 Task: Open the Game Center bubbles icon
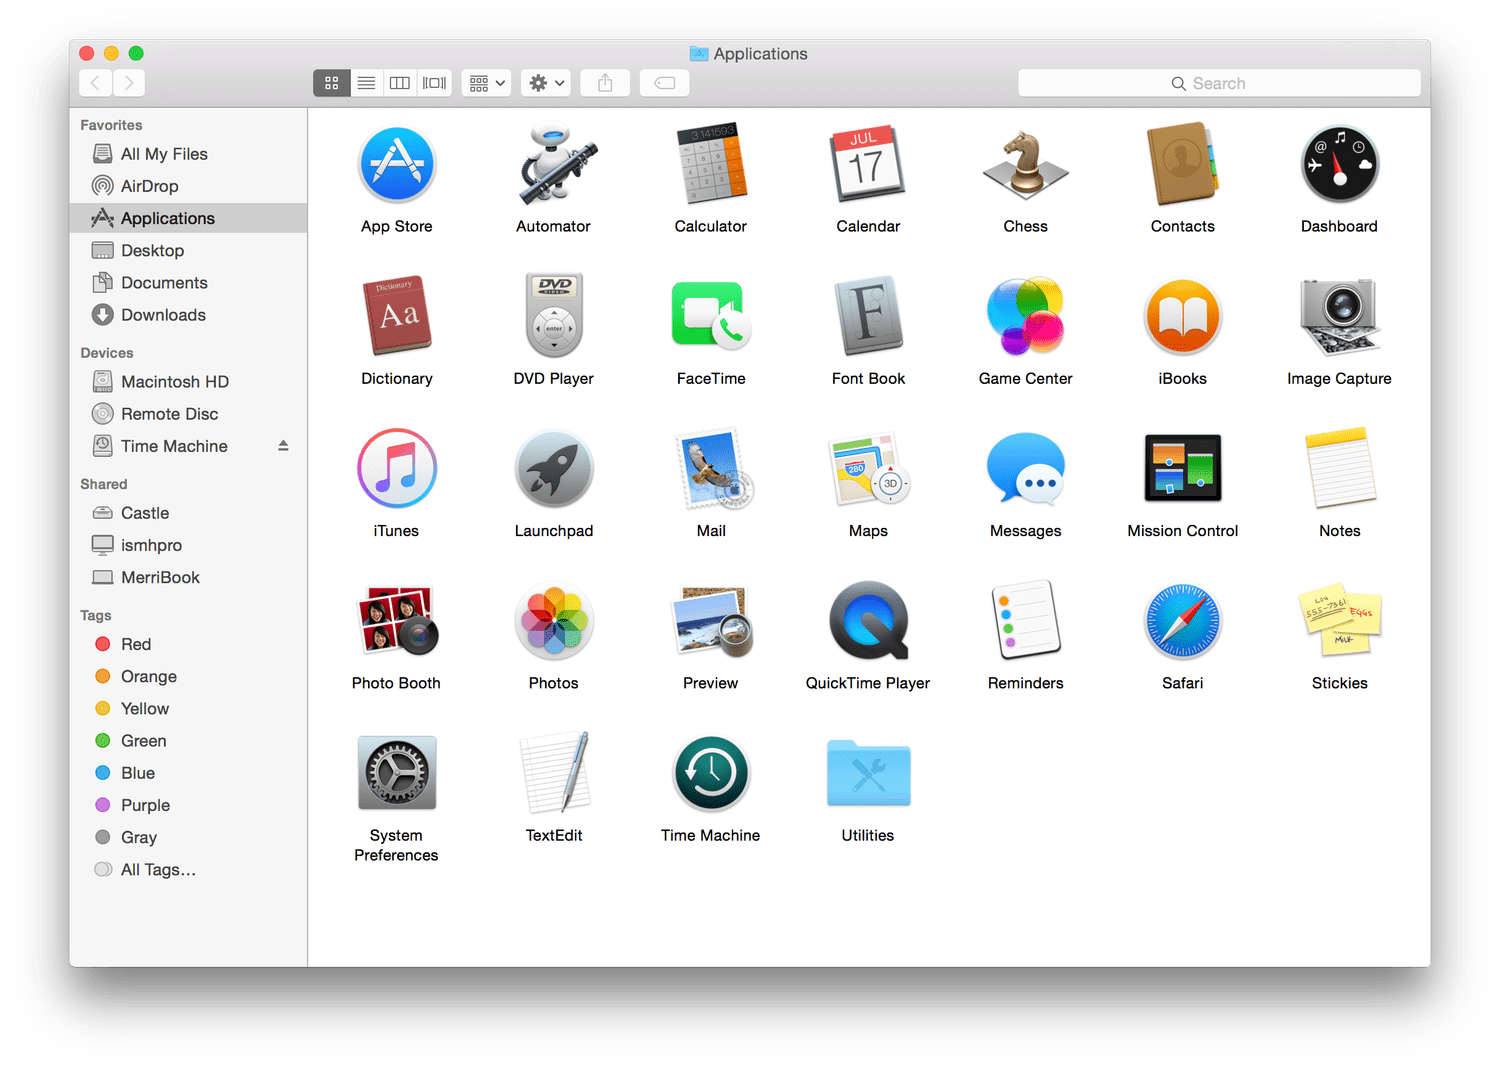1025,316
